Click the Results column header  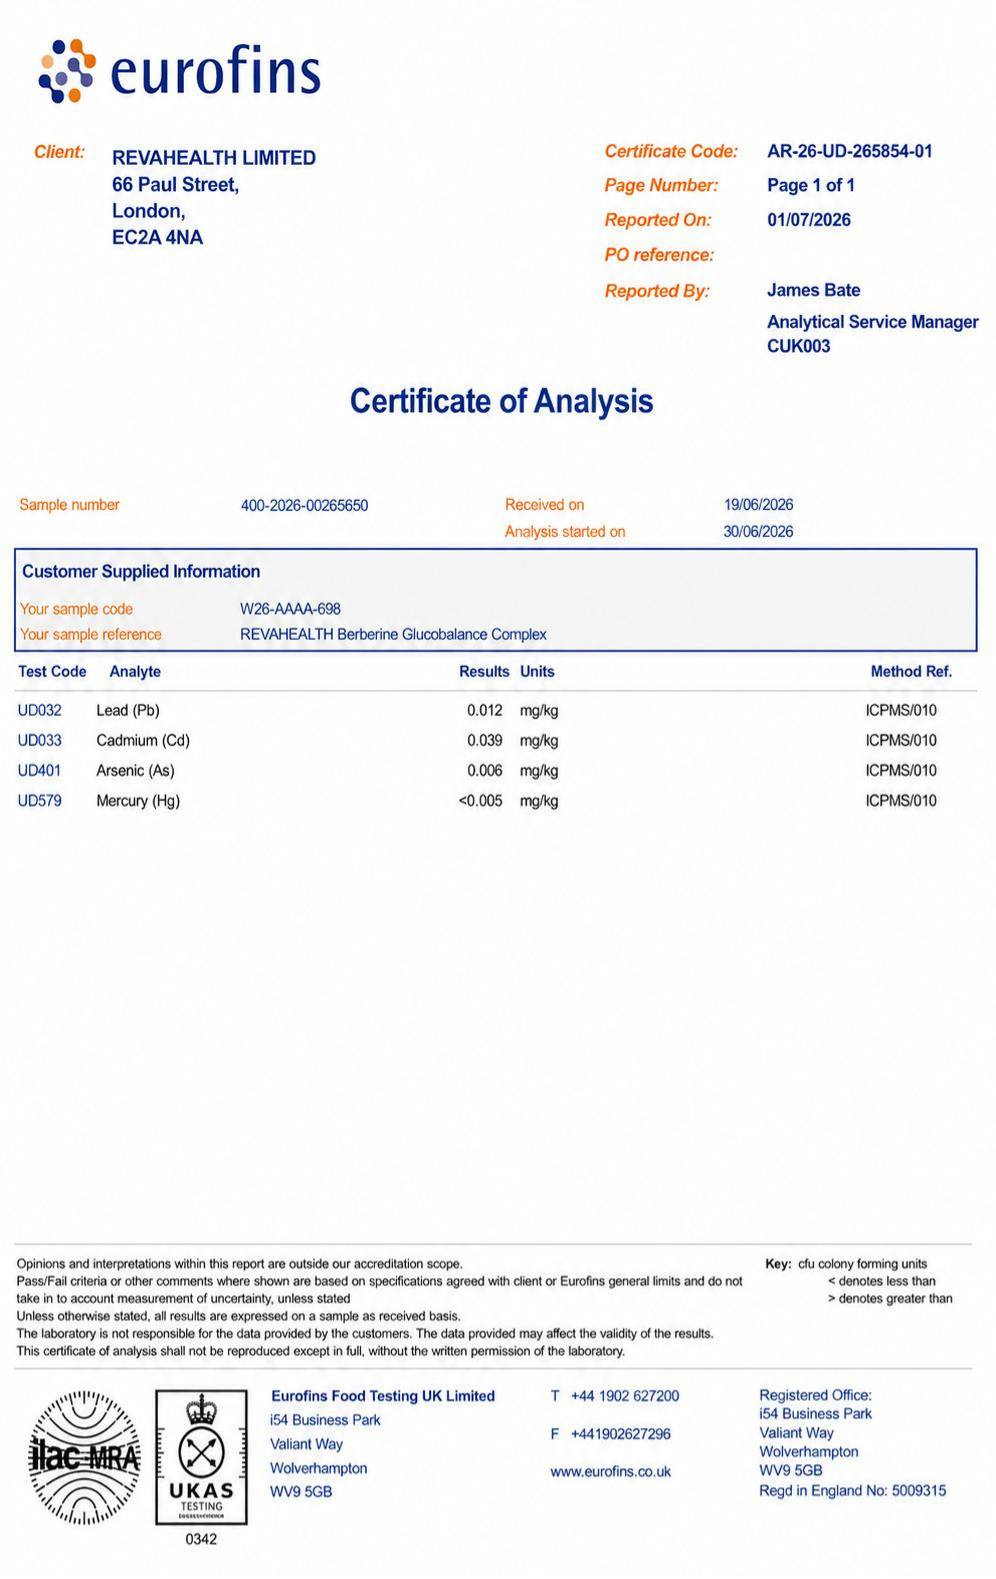pos(484,672)
